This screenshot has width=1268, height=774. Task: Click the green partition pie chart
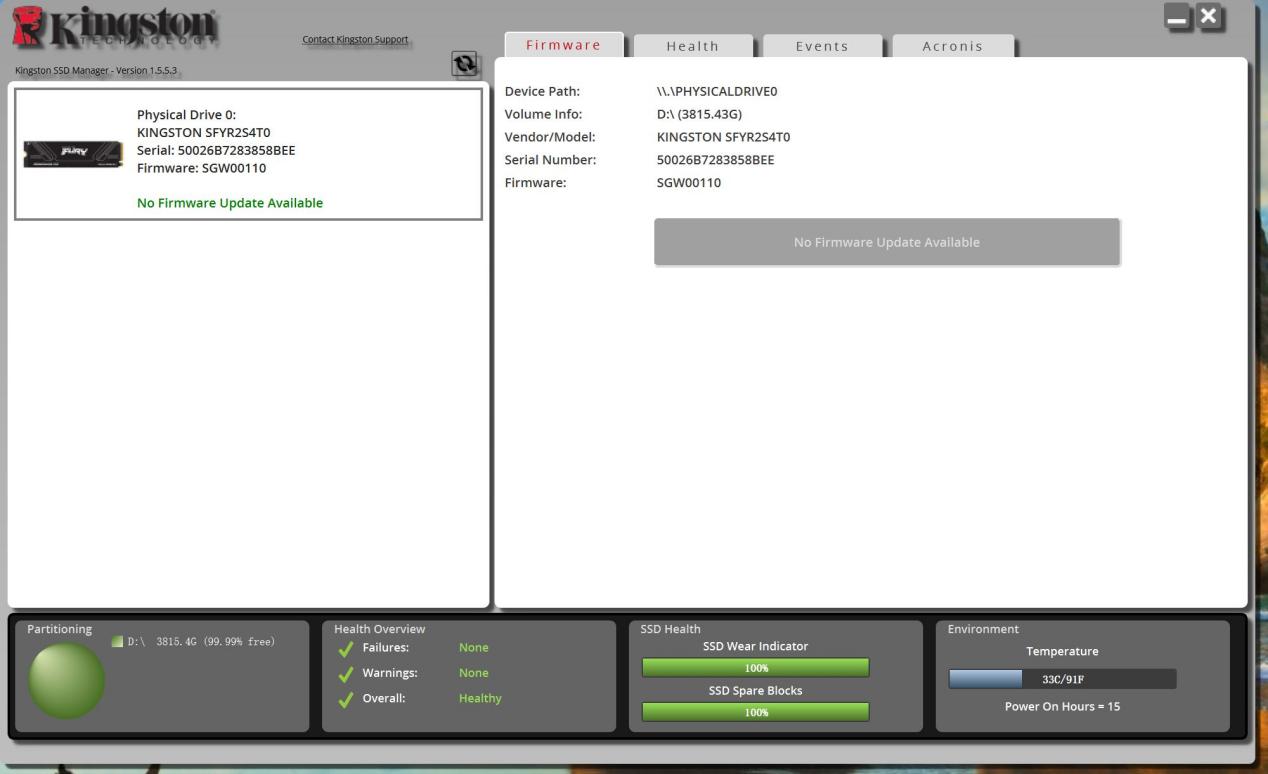[x=66, y=679]
